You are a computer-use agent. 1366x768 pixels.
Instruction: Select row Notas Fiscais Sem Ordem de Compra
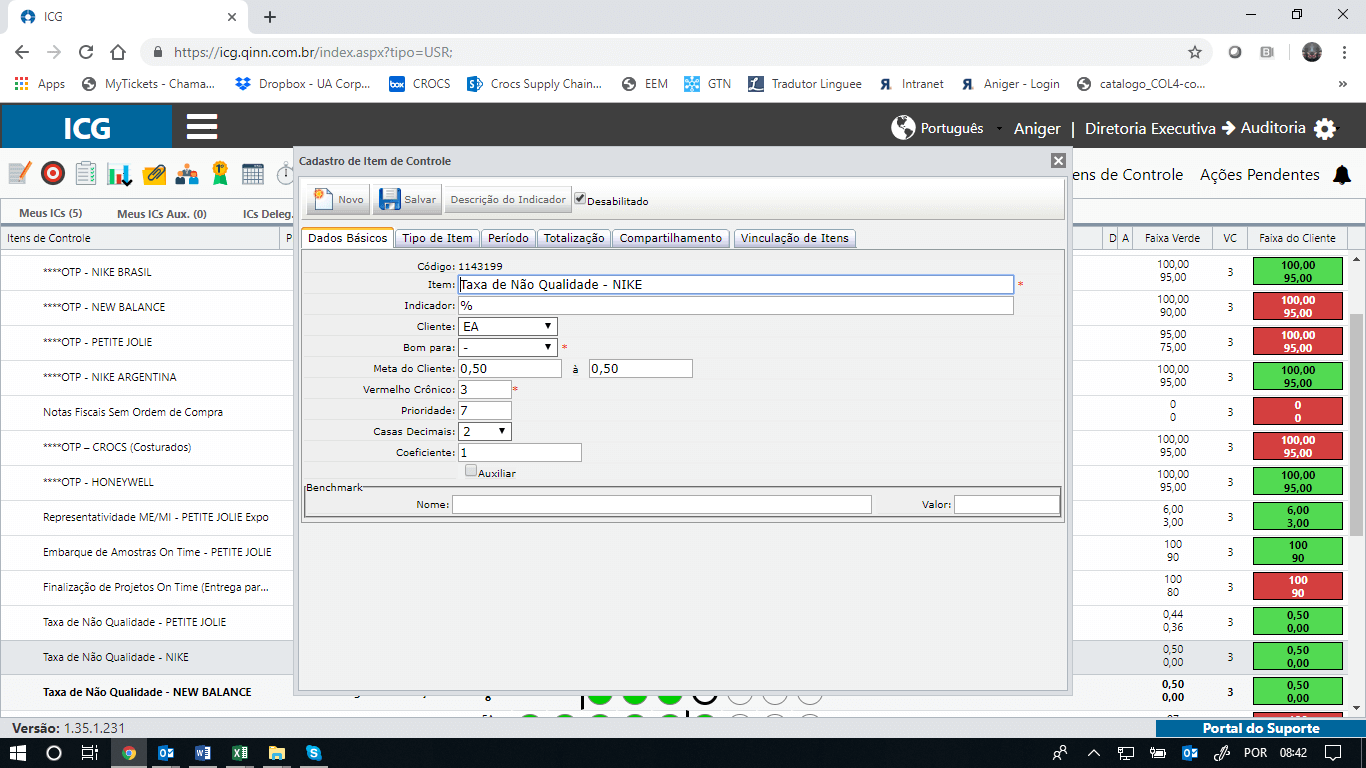click(133, 412)
